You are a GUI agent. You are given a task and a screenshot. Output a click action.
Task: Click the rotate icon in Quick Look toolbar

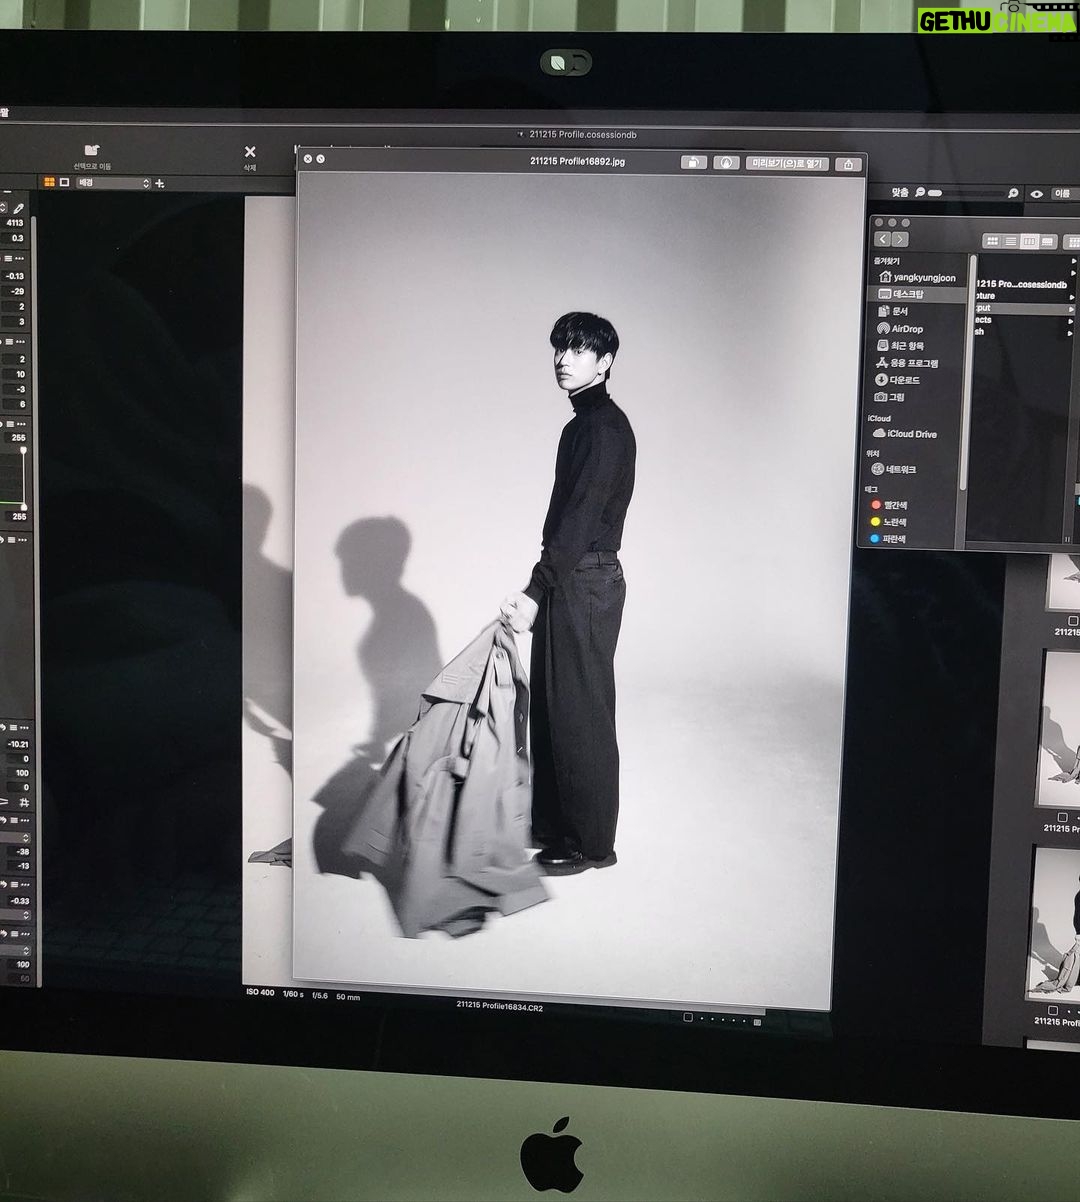(693, 162)
